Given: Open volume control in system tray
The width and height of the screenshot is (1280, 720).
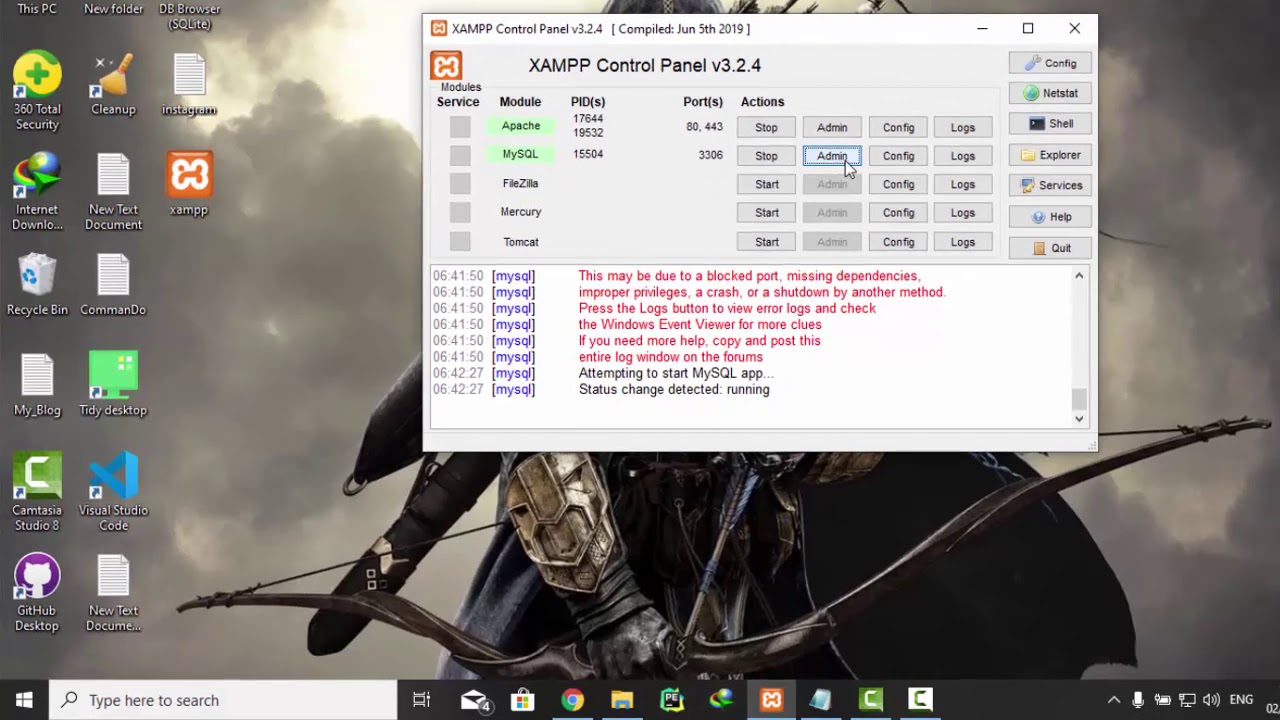Looking at the screenshot, I should (1211, 700).
